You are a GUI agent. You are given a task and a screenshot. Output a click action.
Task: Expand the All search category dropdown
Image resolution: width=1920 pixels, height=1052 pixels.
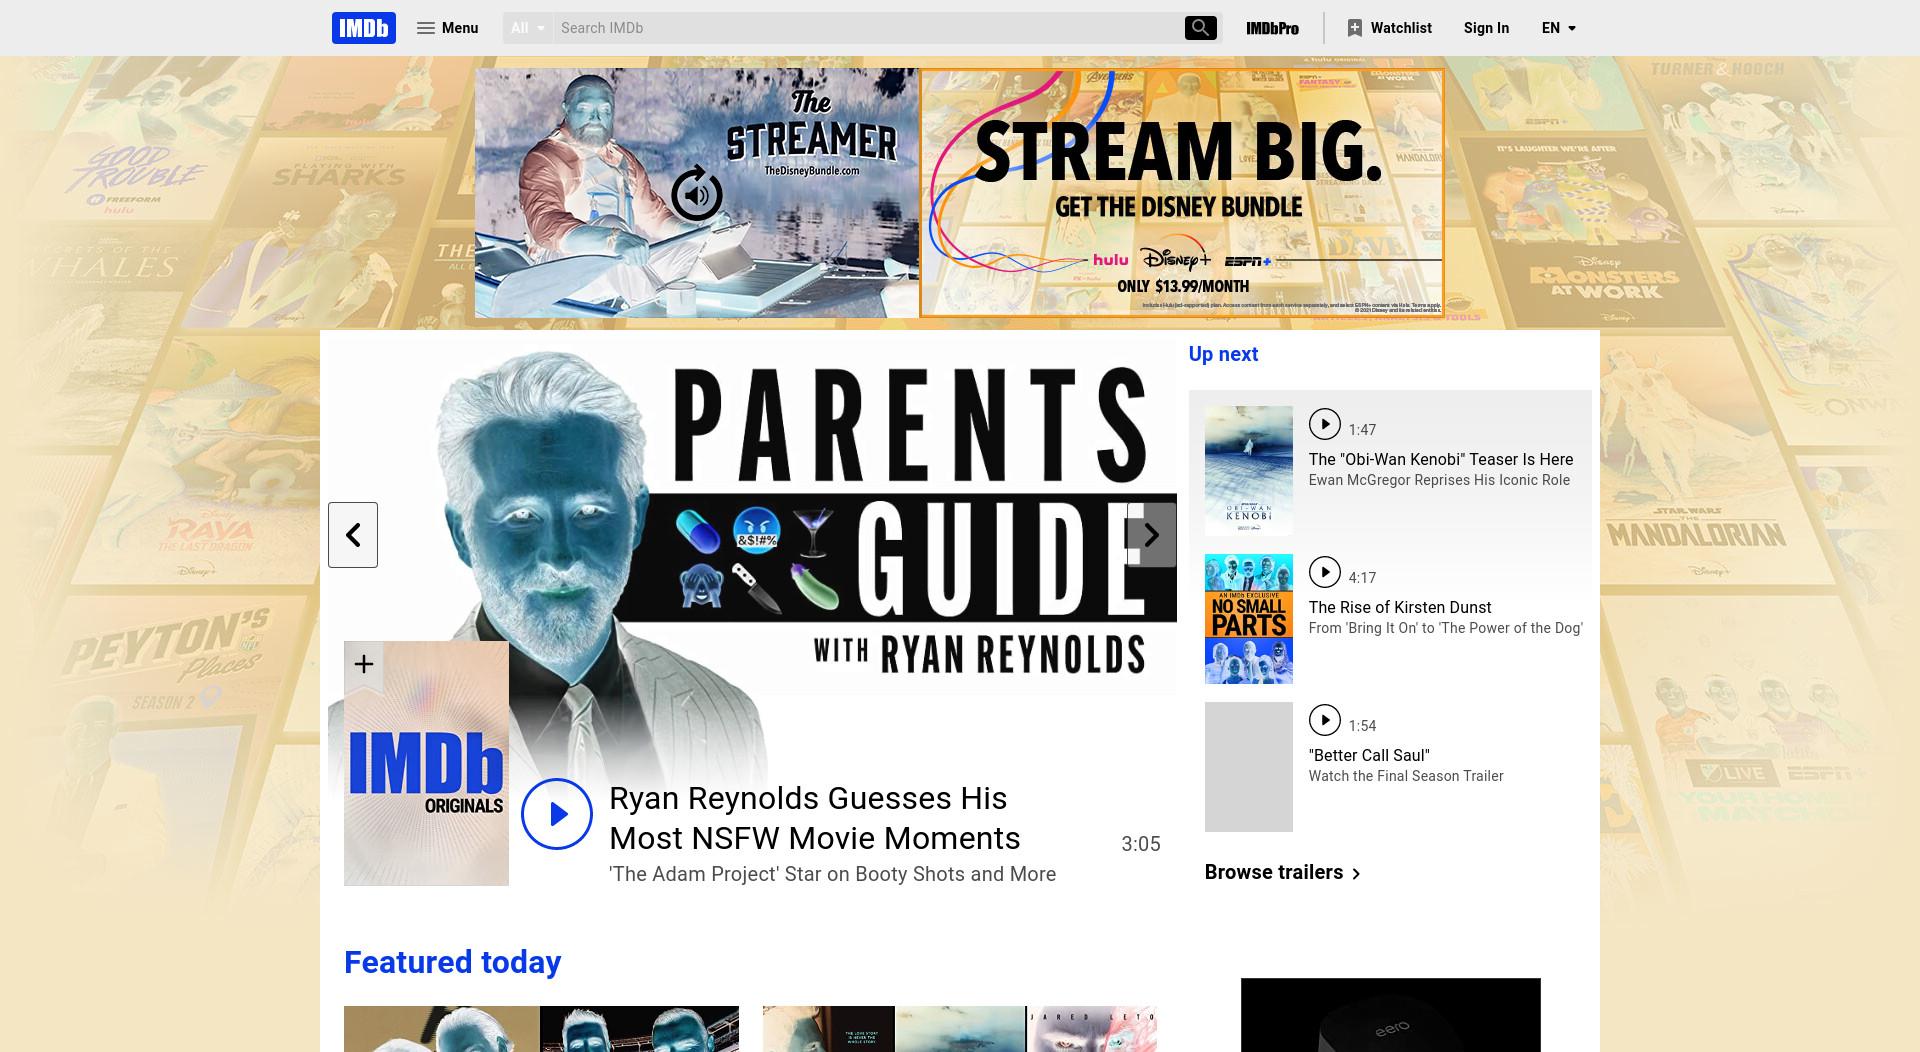coord(528,28)
